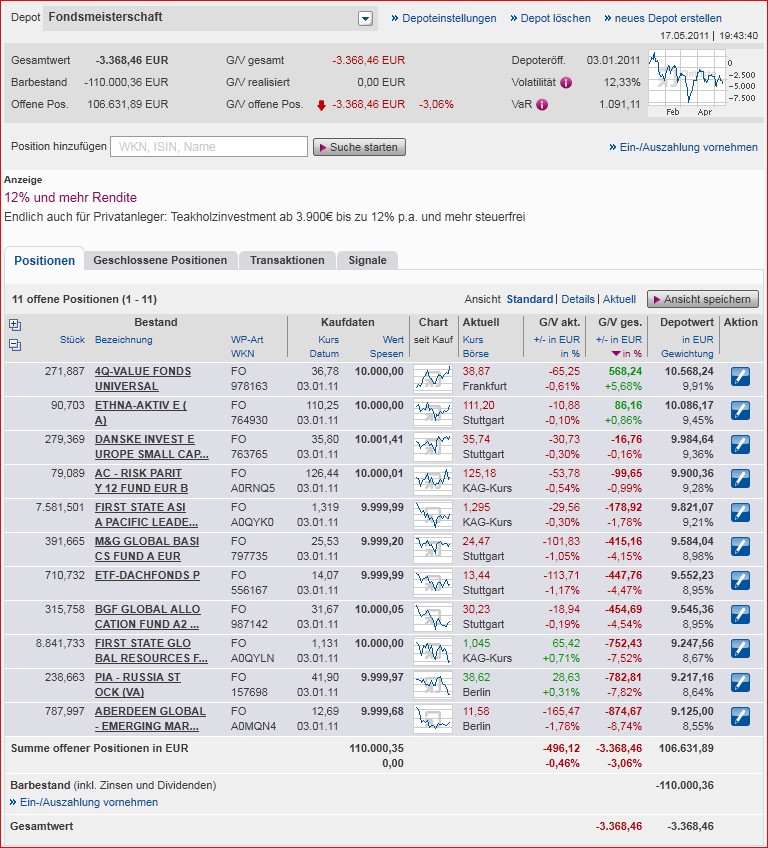Select the Standard view
This screenshot has height=848, width=768.
(x=529, y=299)
